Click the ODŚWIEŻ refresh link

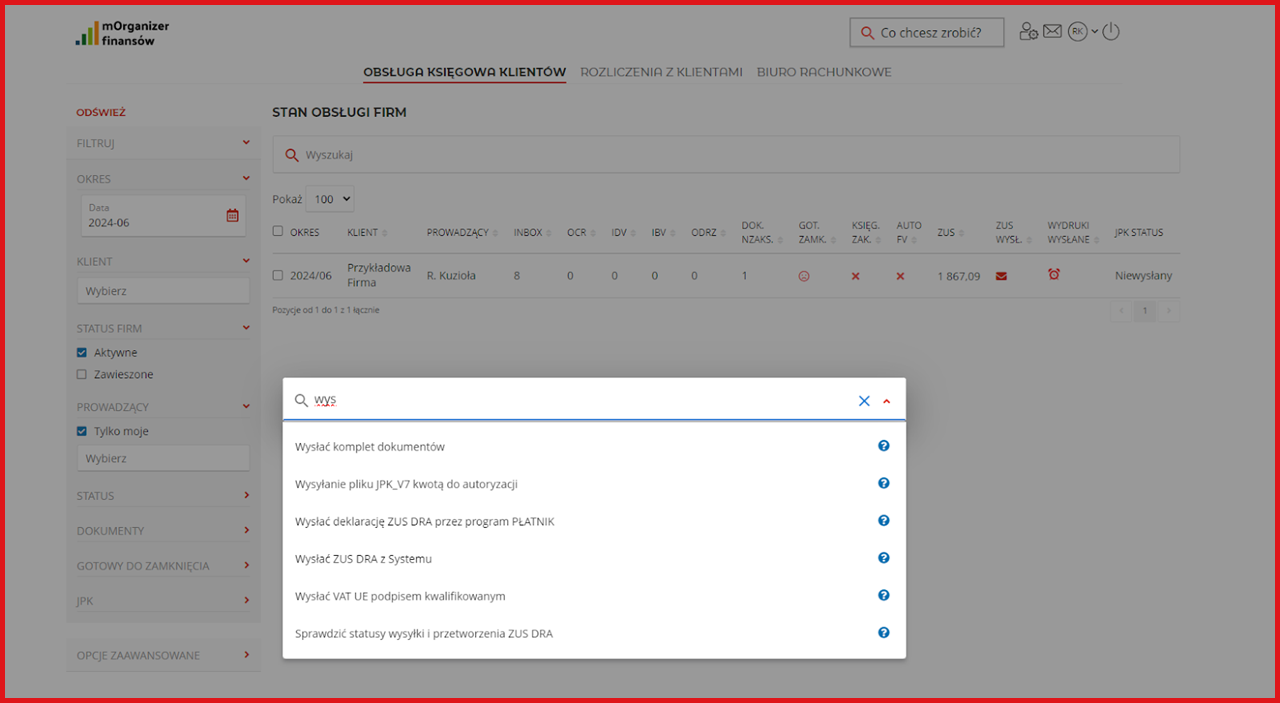(x=101, y=113)
